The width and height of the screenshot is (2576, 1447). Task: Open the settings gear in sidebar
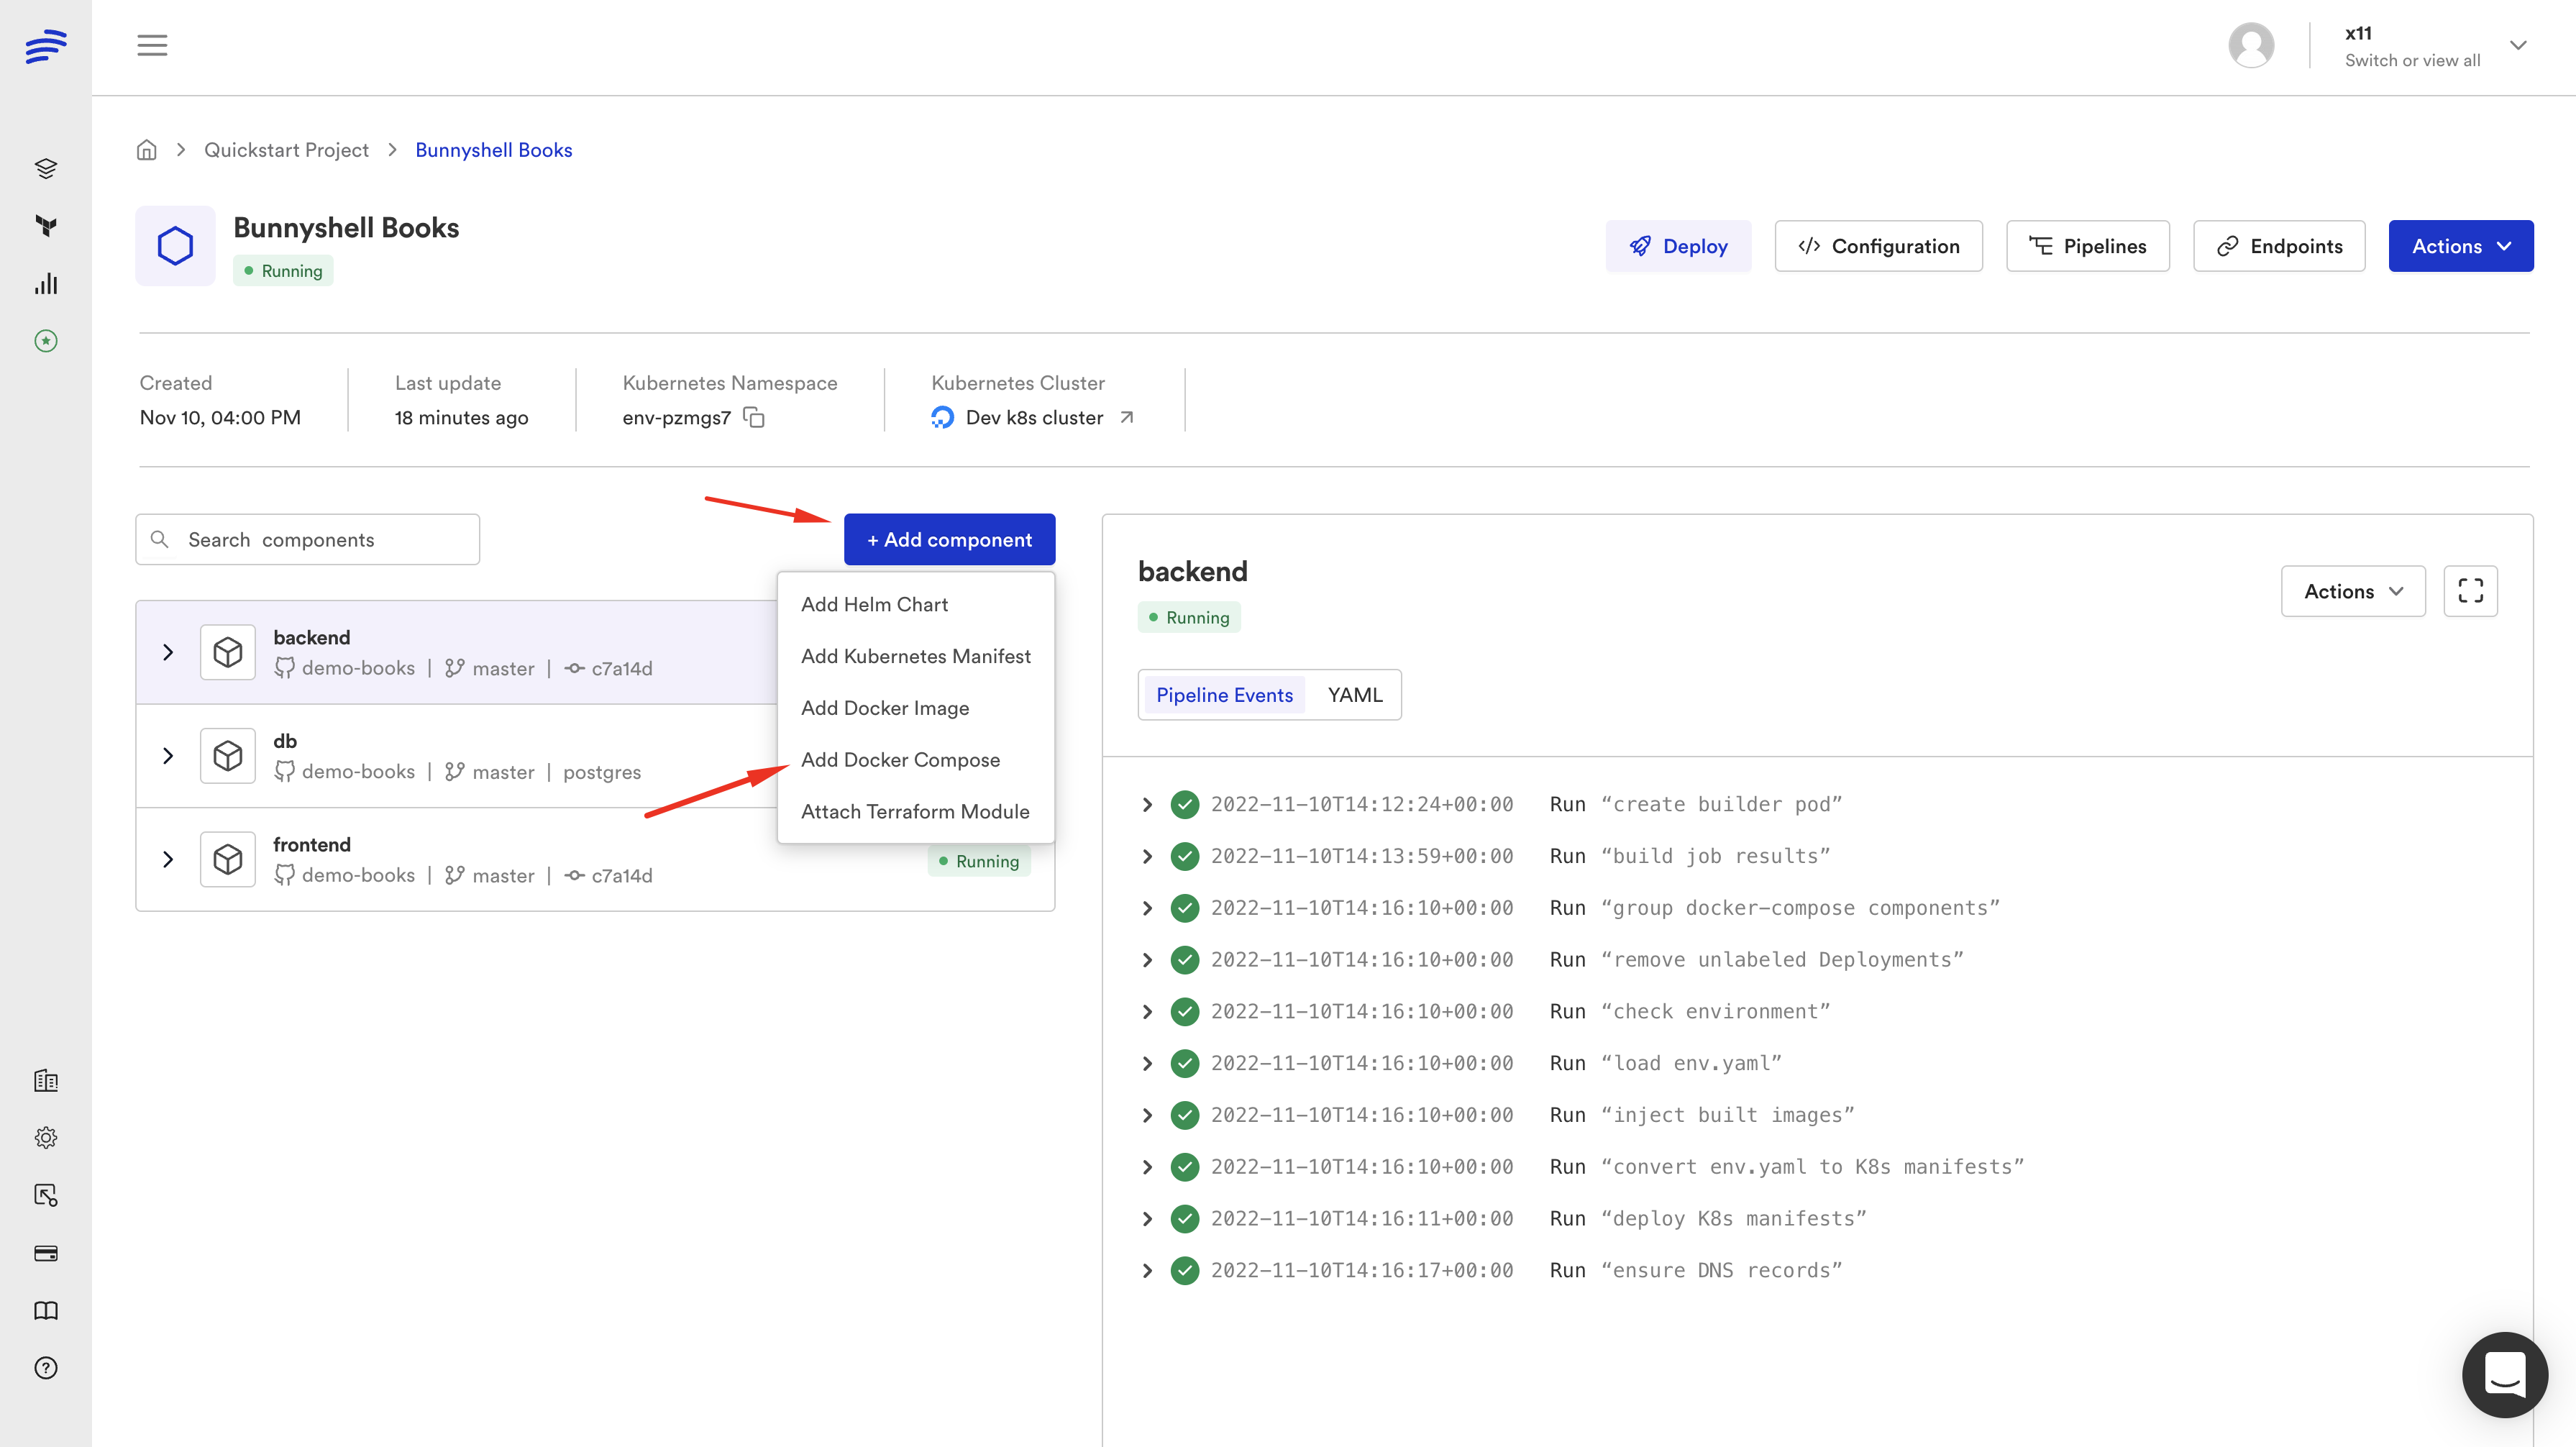[46, 1138]
